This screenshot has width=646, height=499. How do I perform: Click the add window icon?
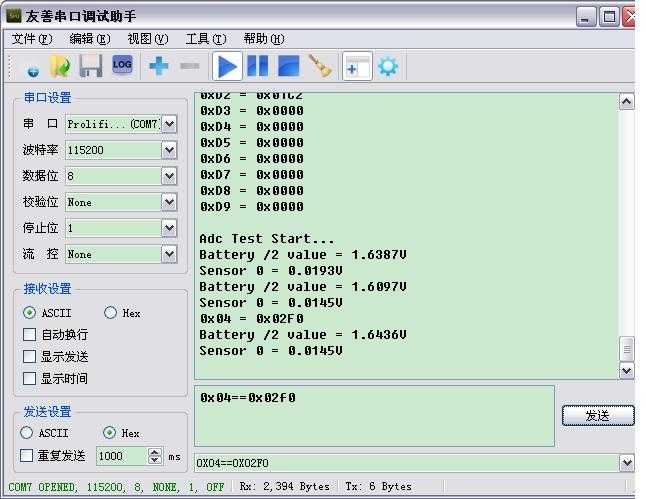click(357, 66)
